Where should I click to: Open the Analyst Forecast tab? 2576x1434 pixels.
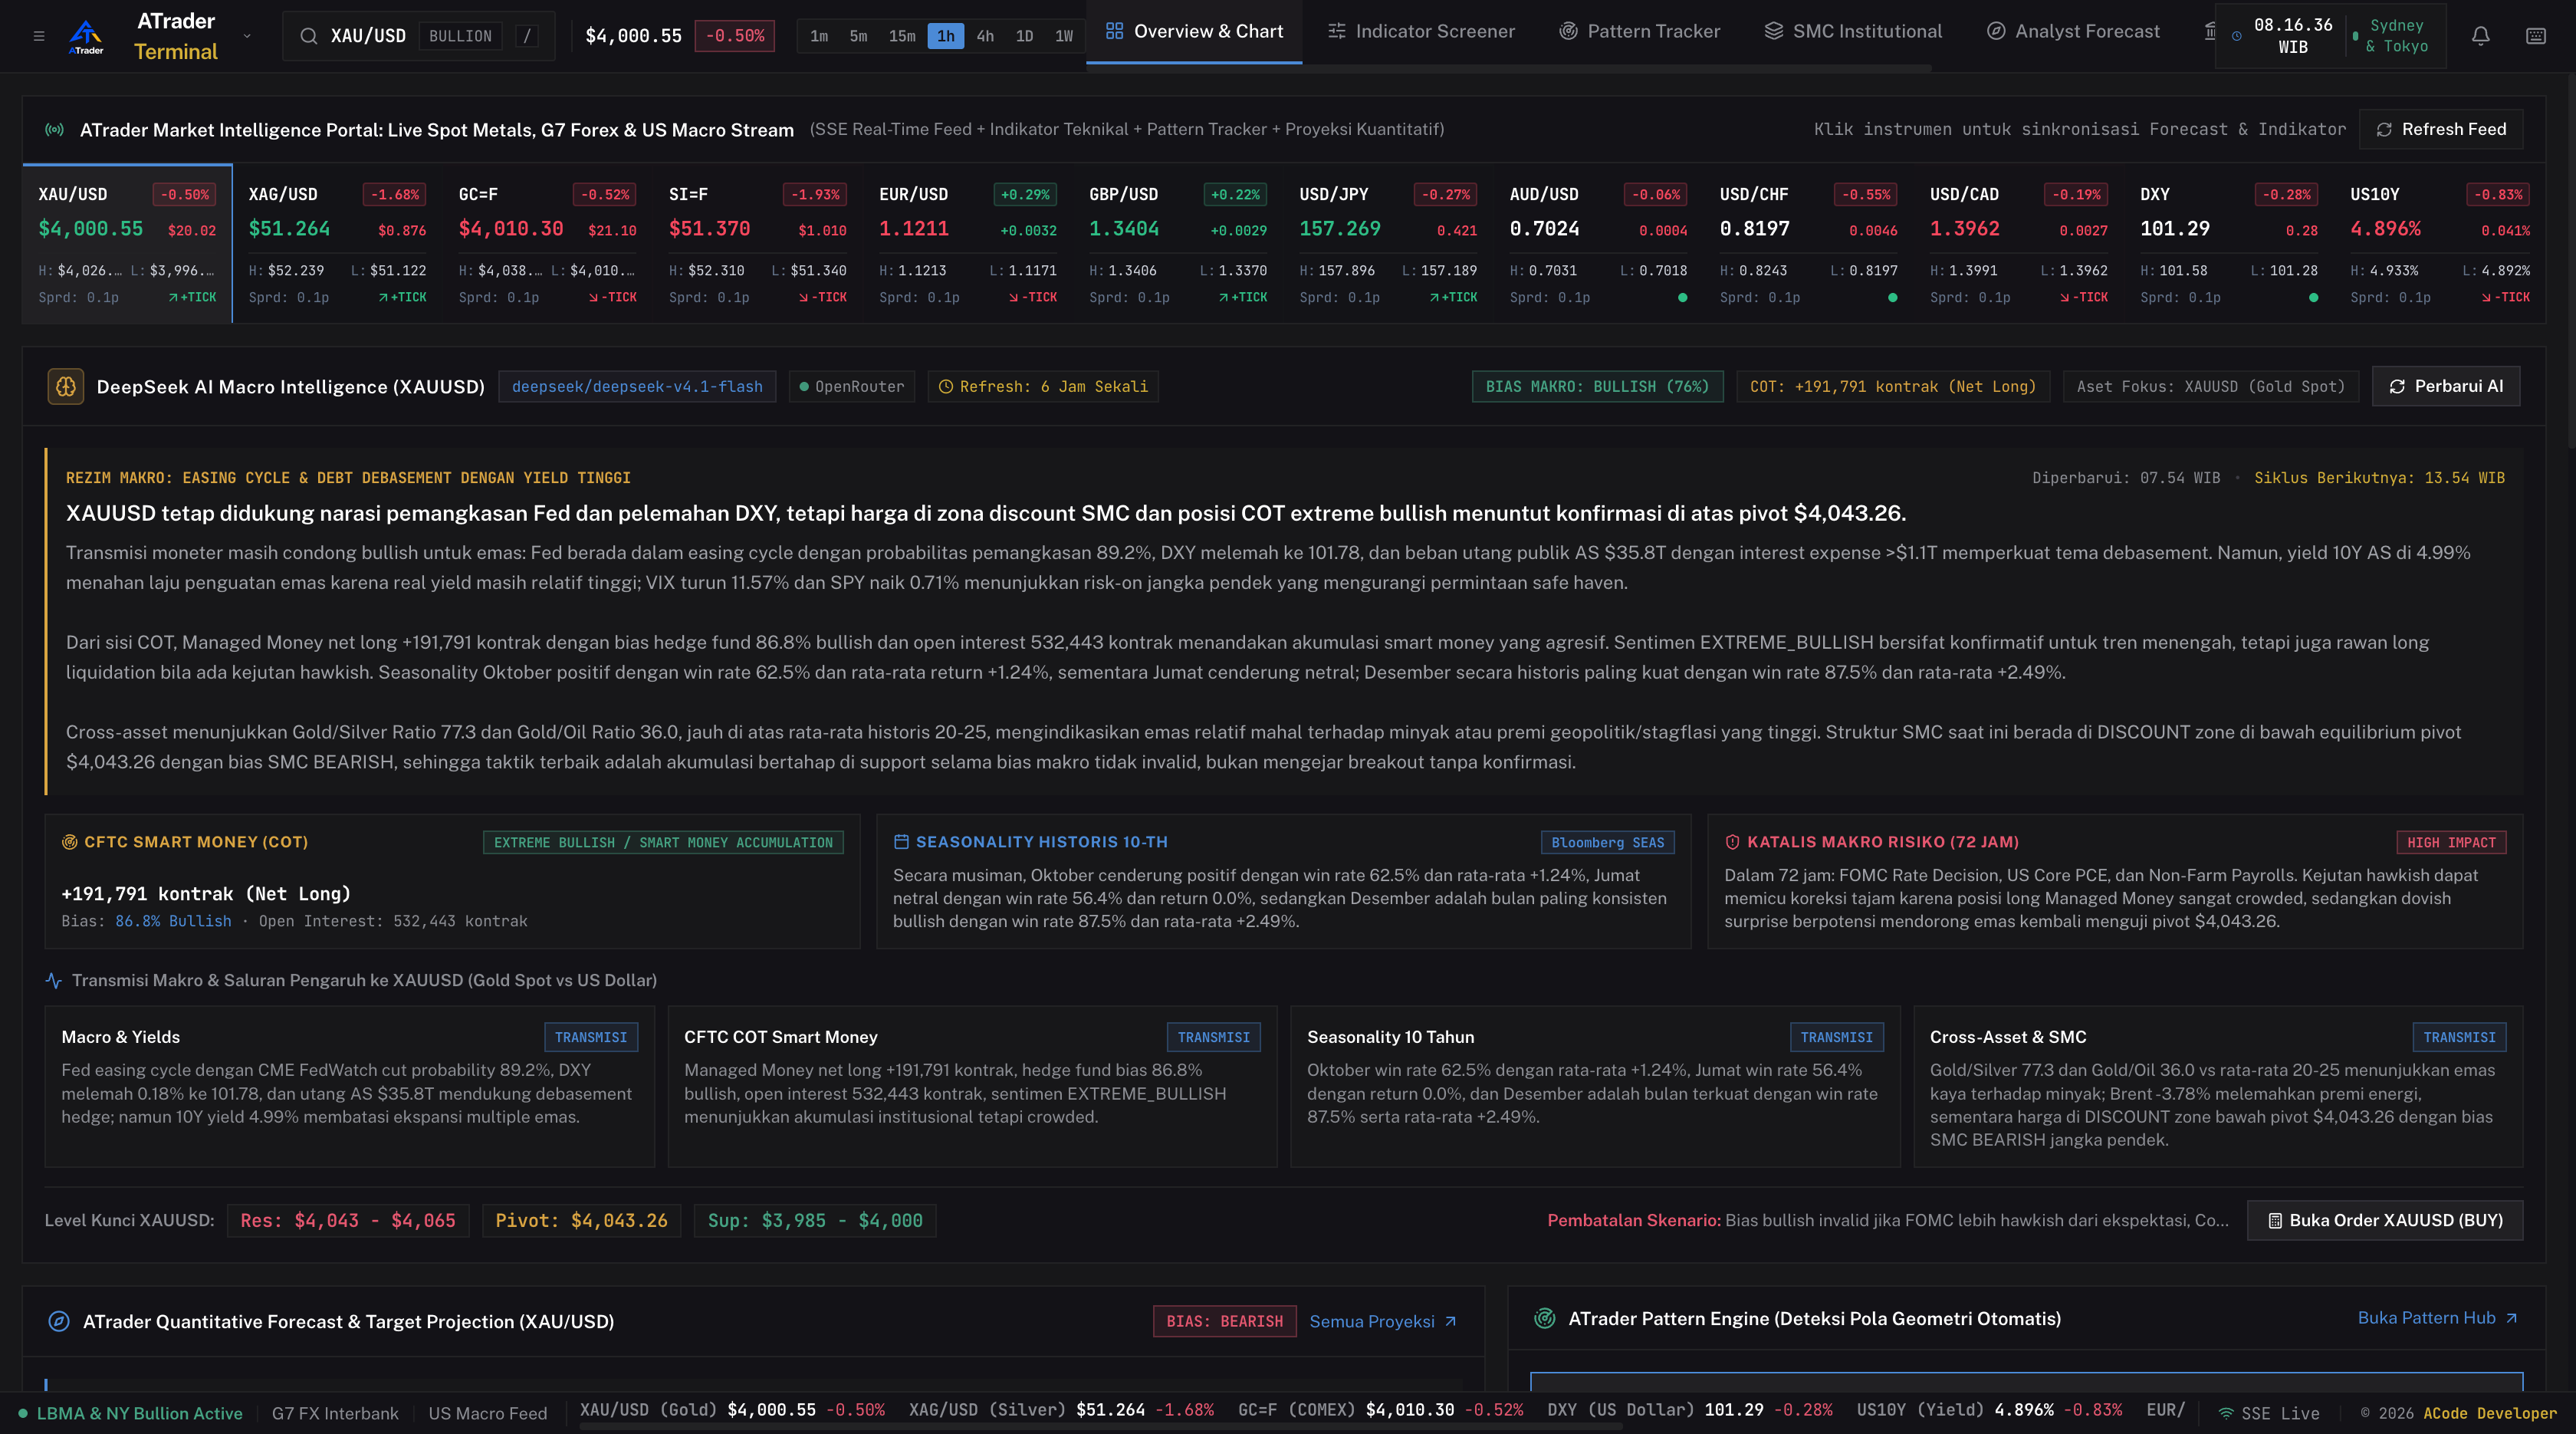click(x=2073, y=31)
